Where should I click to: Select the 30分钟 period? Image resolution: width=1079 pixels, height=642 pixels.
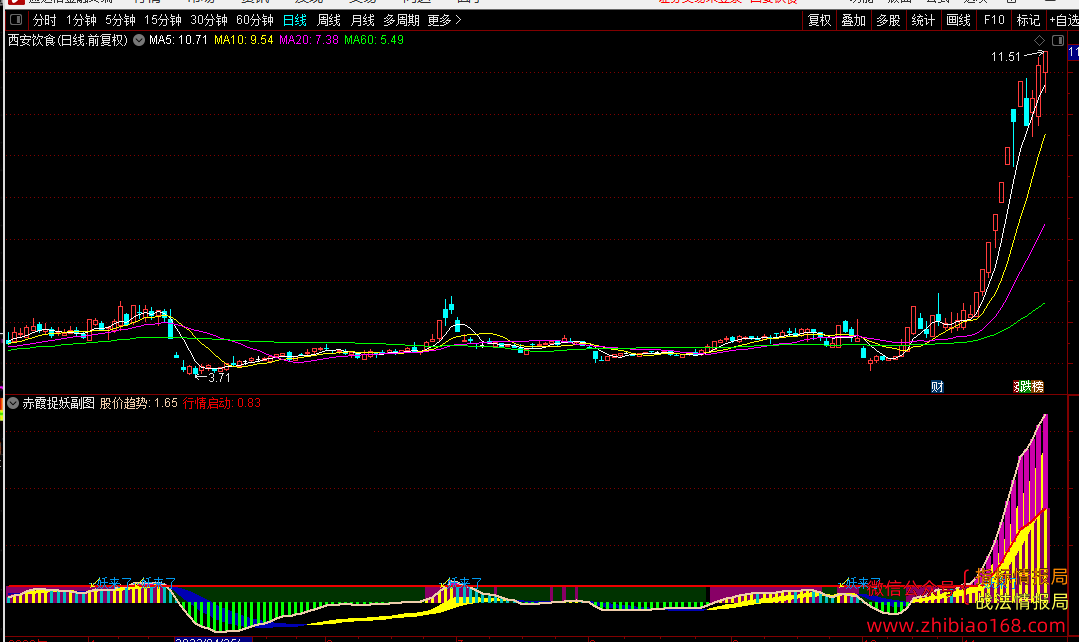pyautogui.click(x=209, y=20)
